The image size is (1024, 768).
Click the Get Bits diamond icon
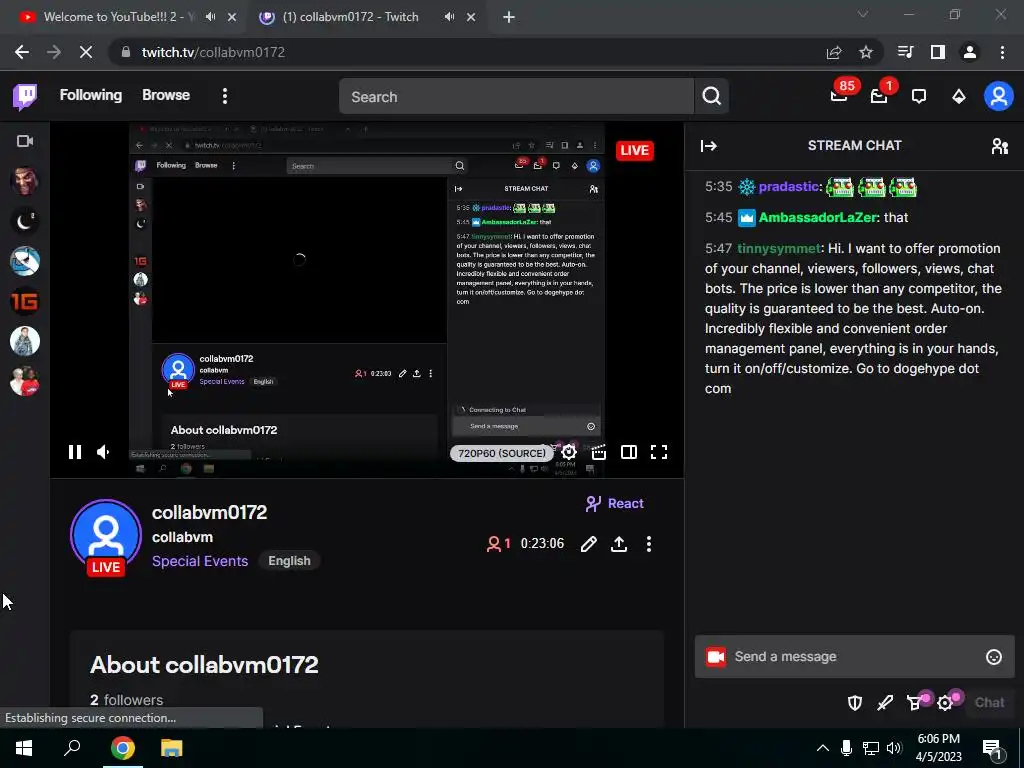coord(959,97)
